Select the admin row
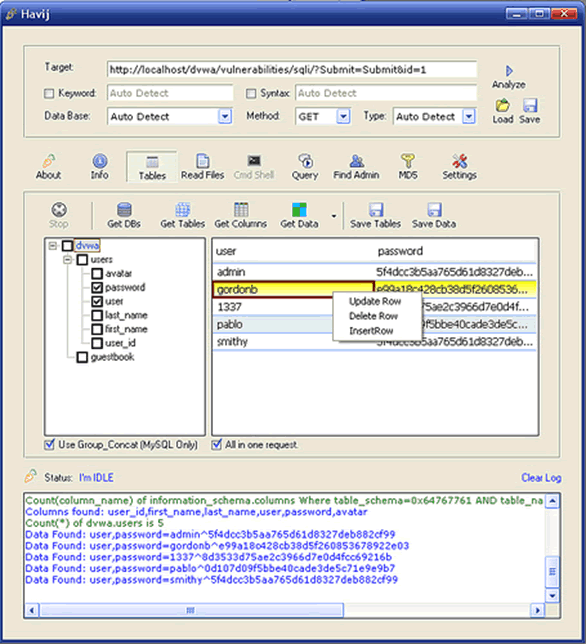Viewport: 586px width, 644px height. click(x=375, y=272)
